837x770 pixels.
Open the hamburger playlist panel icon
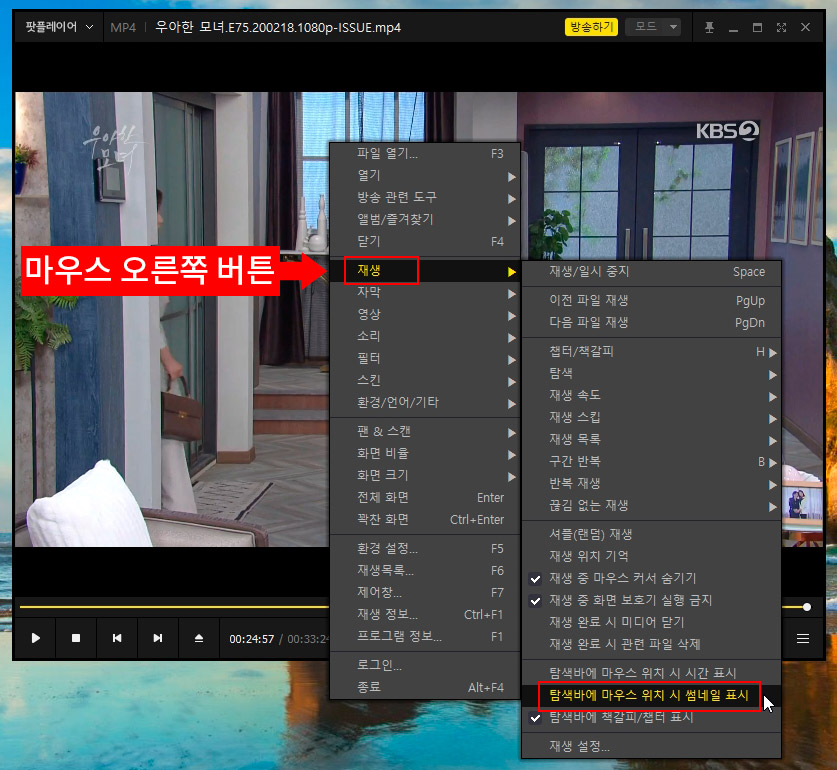point(803,639)
